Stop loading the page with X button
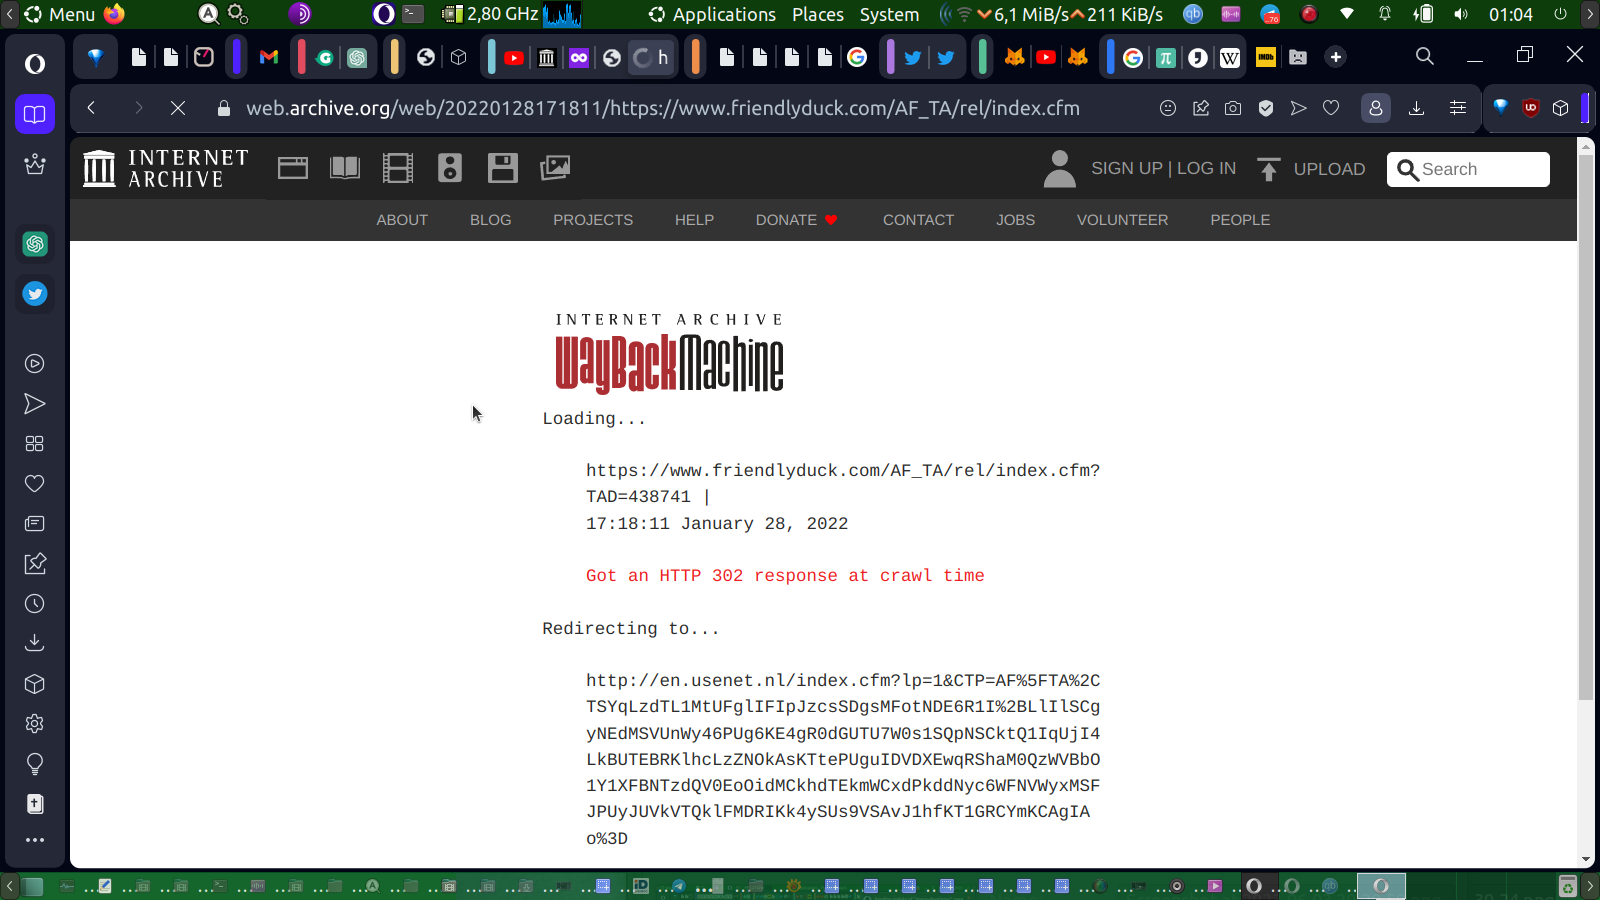The width and height of the screenshot is (1600, 900). 178,108
